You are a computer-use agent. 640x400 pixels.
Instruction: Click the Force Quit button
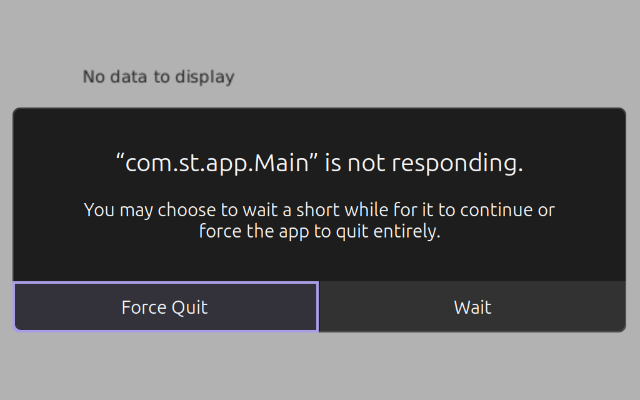tap(165, 307)
